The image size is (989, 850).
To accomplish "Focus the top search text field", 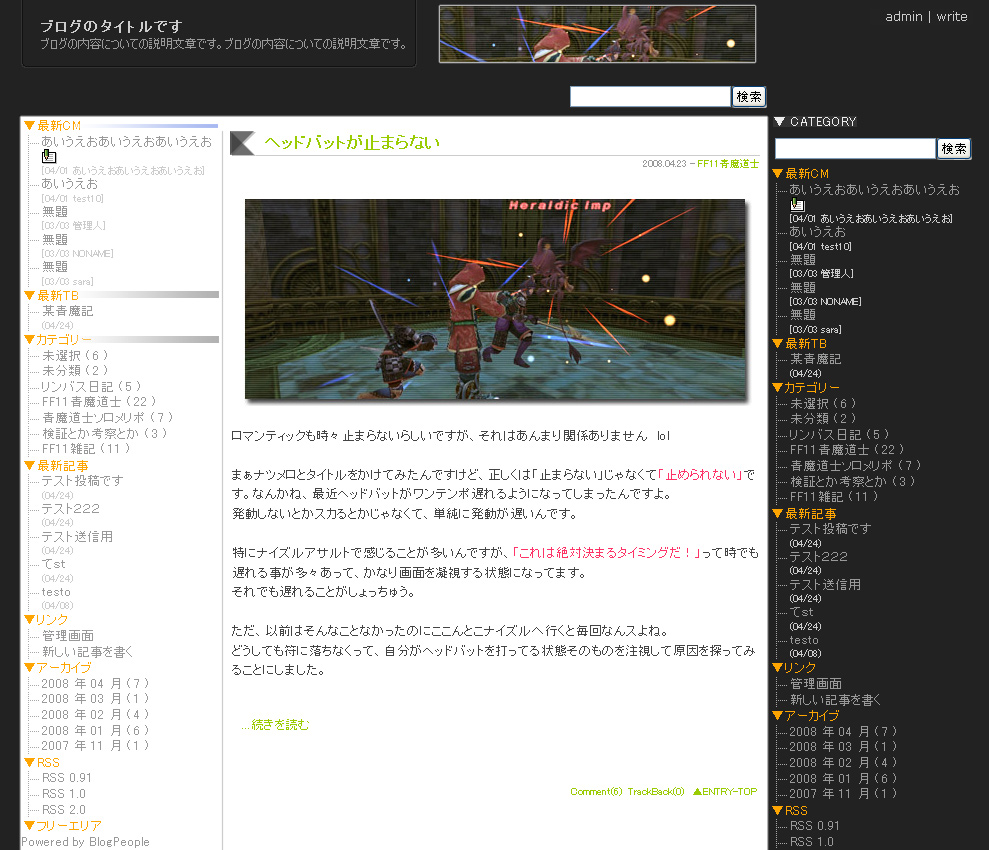I will coord(650,96).
